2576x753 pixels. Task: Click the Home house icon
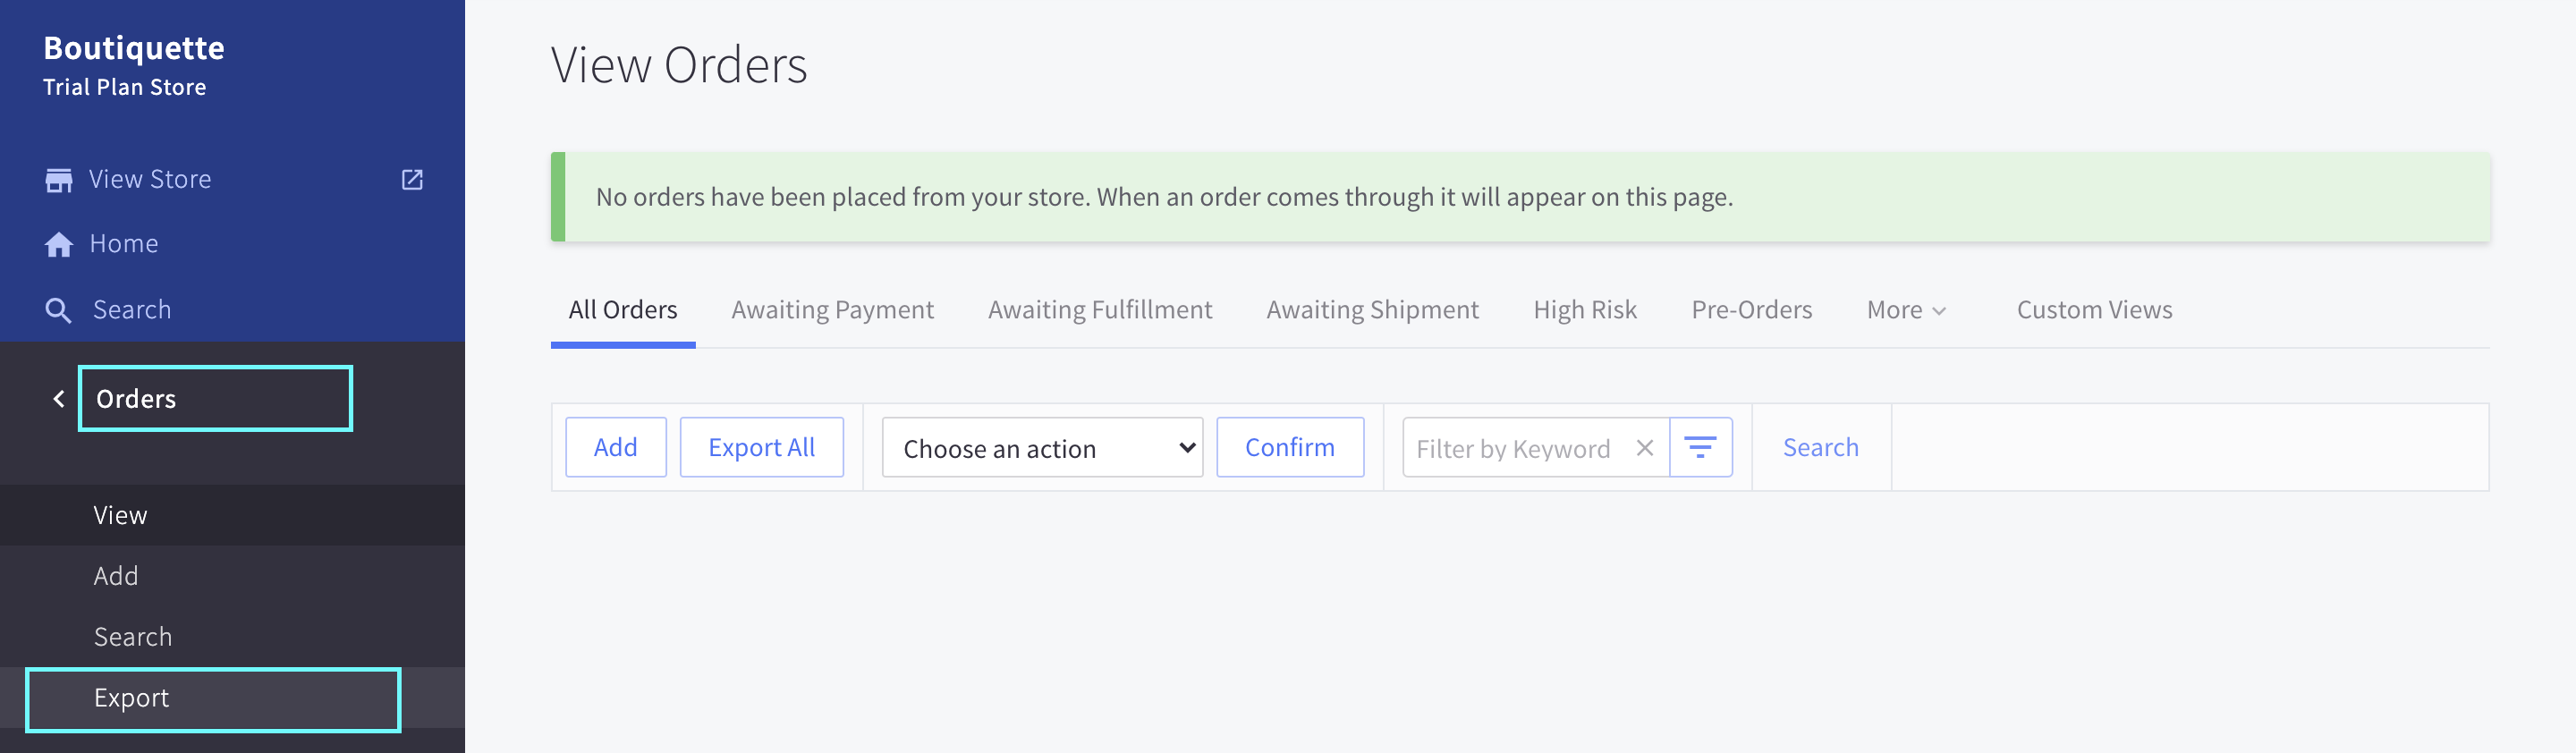tap(59, 244)
